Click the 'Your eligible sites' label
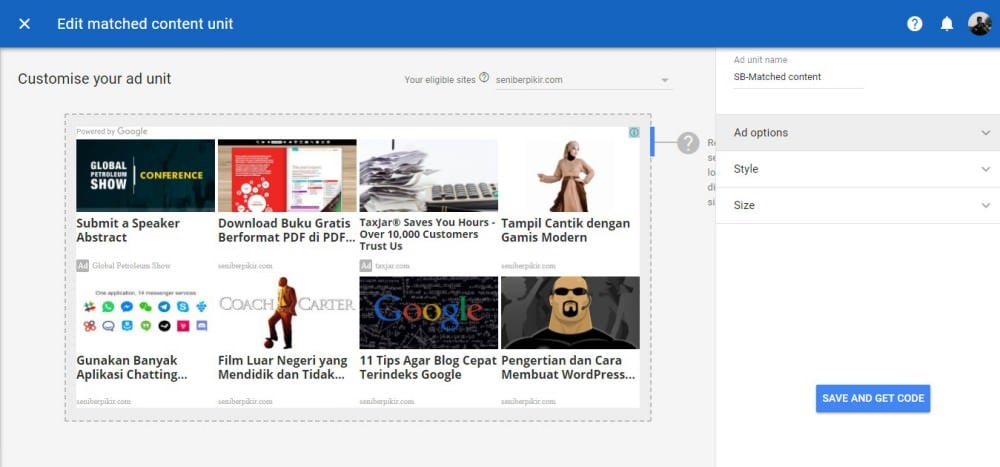The height and width of the screenshot is (467, 1000). [x=440, y=80]
